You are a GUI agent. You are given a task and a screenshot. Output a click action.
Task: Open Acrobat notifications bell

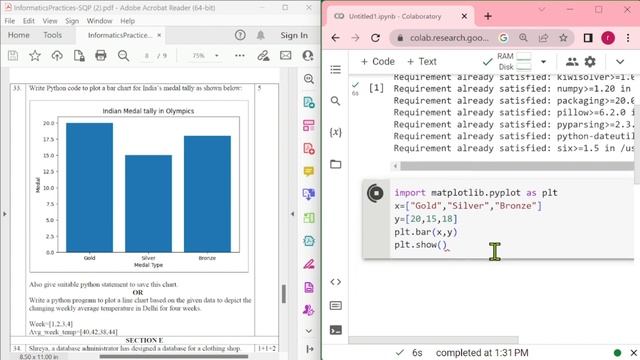tap(260, 36)
